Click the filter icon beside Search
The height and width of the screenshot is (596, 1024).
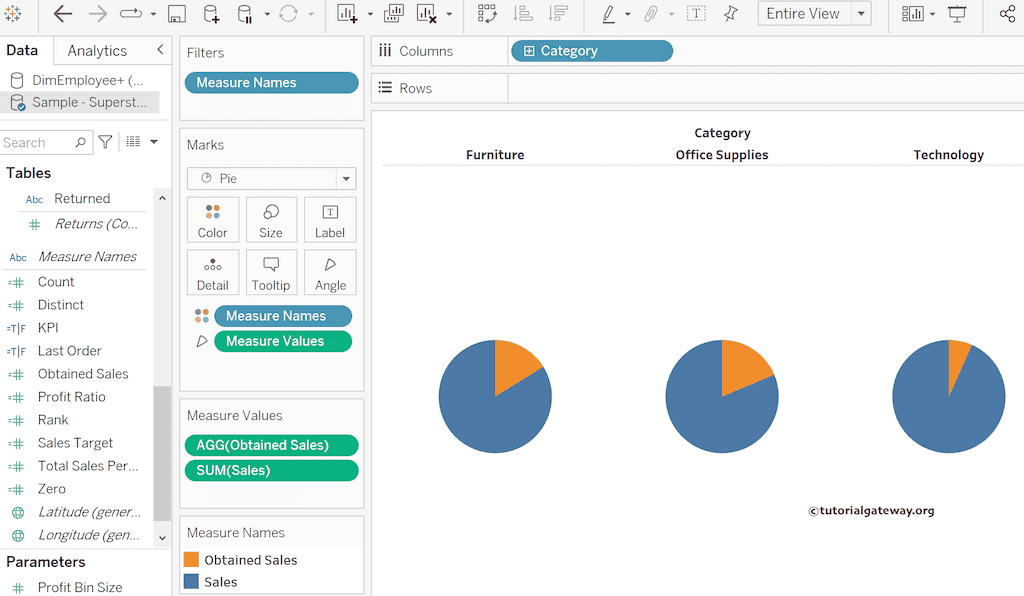(x=105, y=142)
